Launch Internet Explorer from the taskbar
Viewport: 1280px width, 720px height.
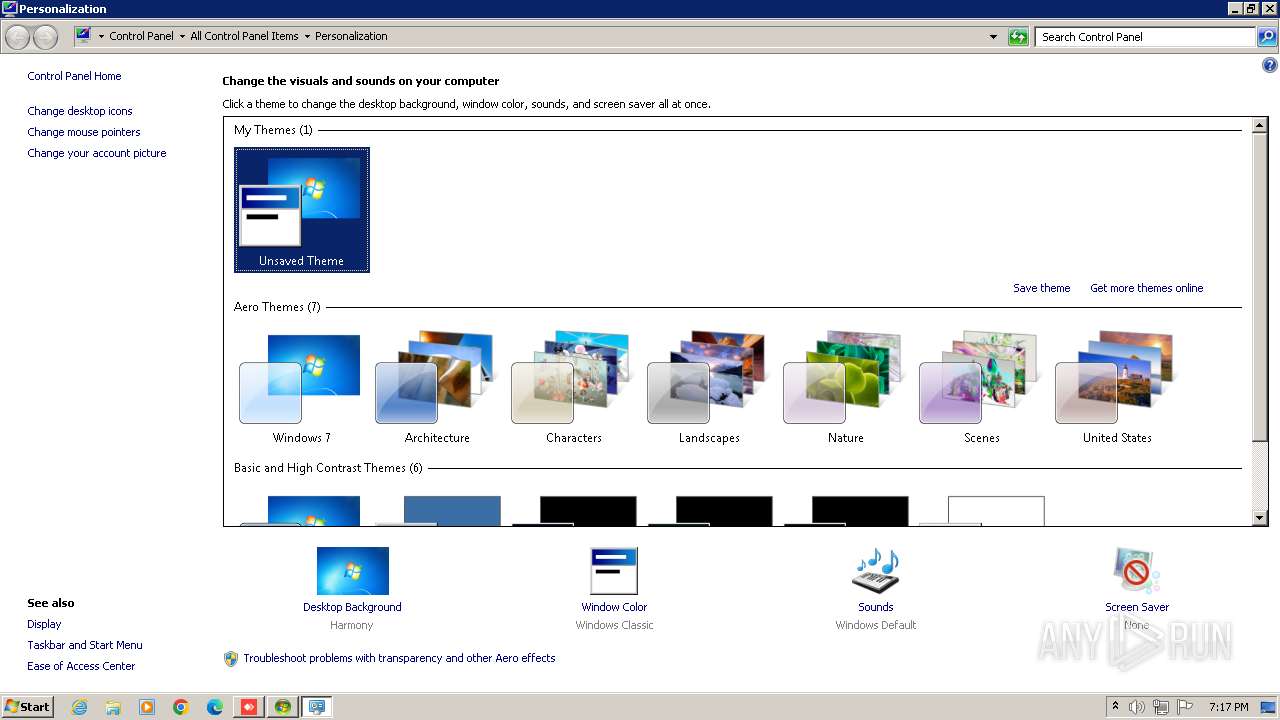(x=80, y=707)
